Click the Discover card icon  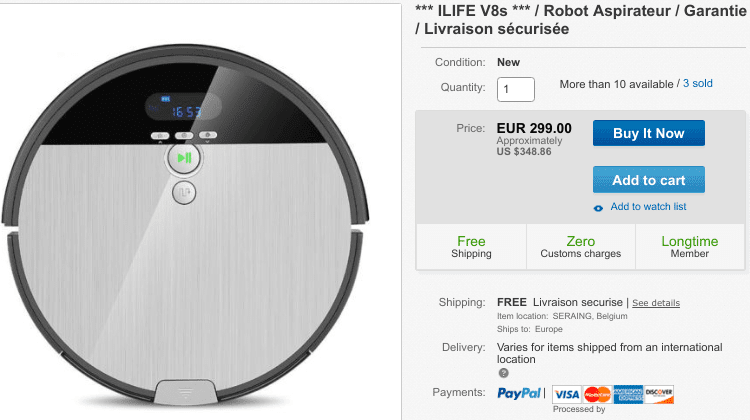[x=659, y=394]
